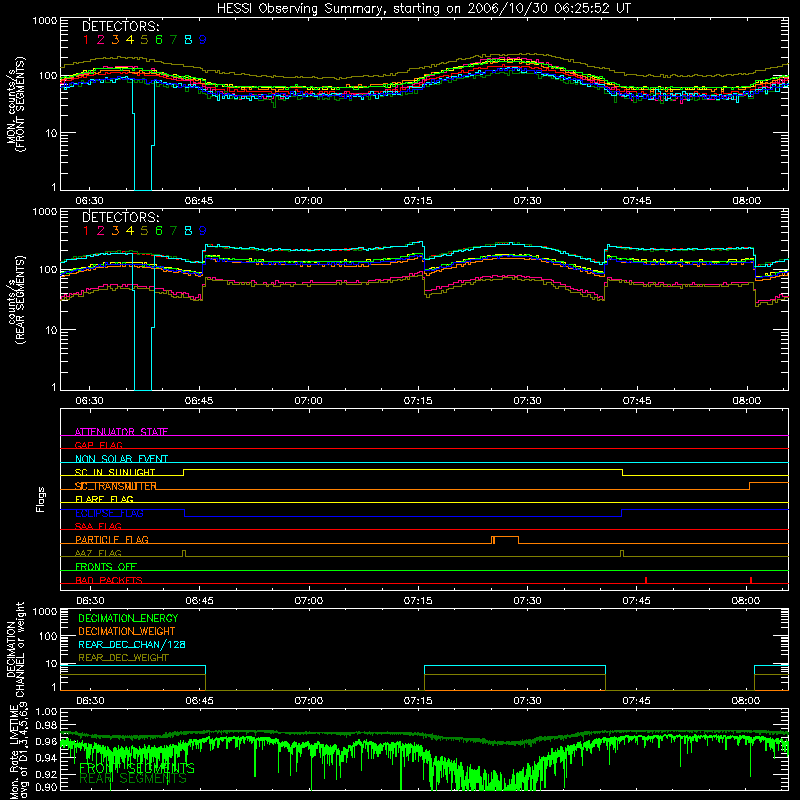Click the BAD_PACKETS tick mark near 08:00

pyautogui.click(x=751, y=580)
